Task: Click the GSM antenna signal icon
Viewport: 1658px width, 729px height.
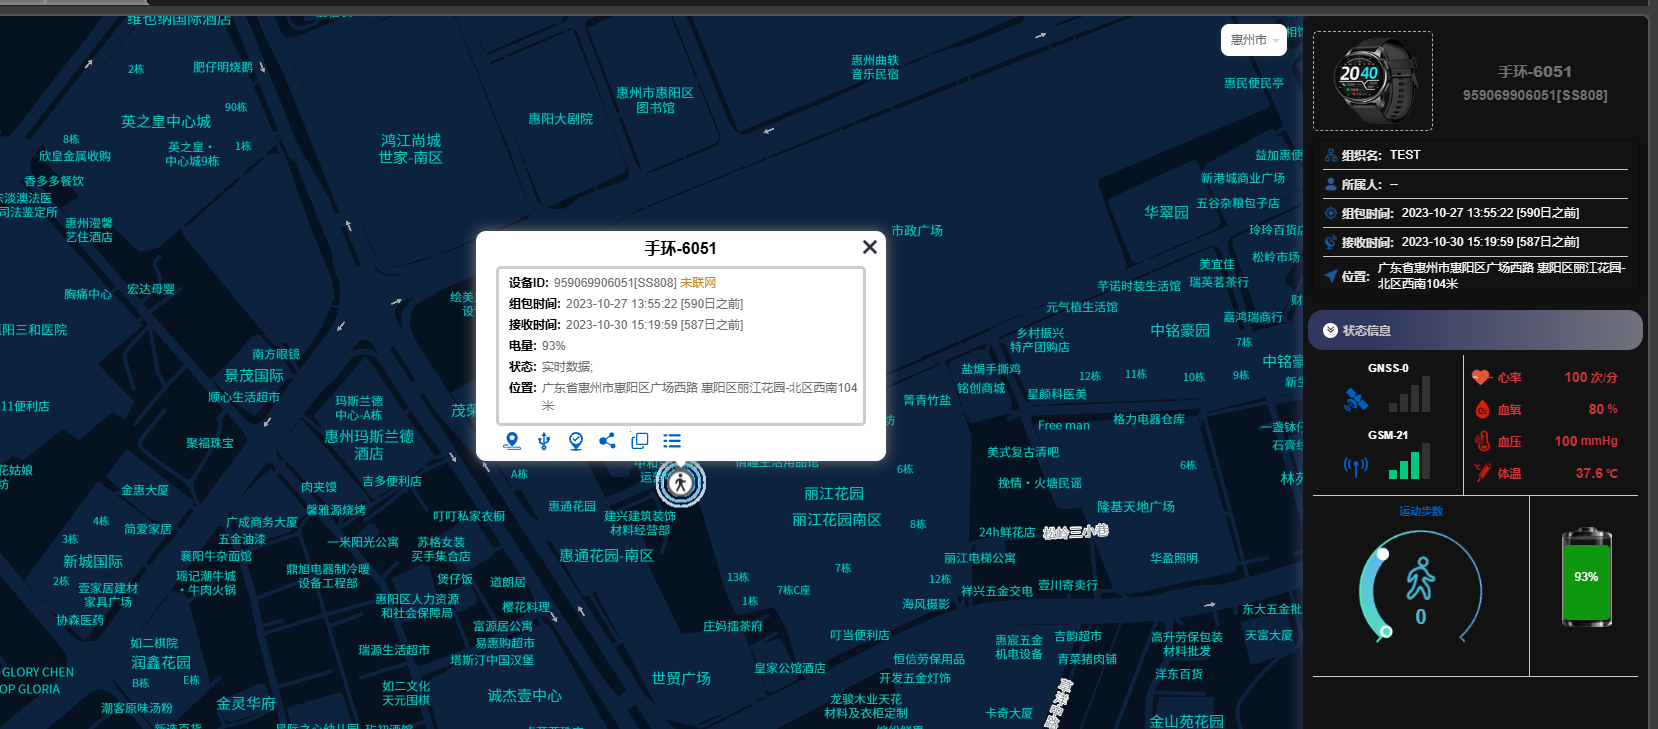Action: tap(1355, 466)
